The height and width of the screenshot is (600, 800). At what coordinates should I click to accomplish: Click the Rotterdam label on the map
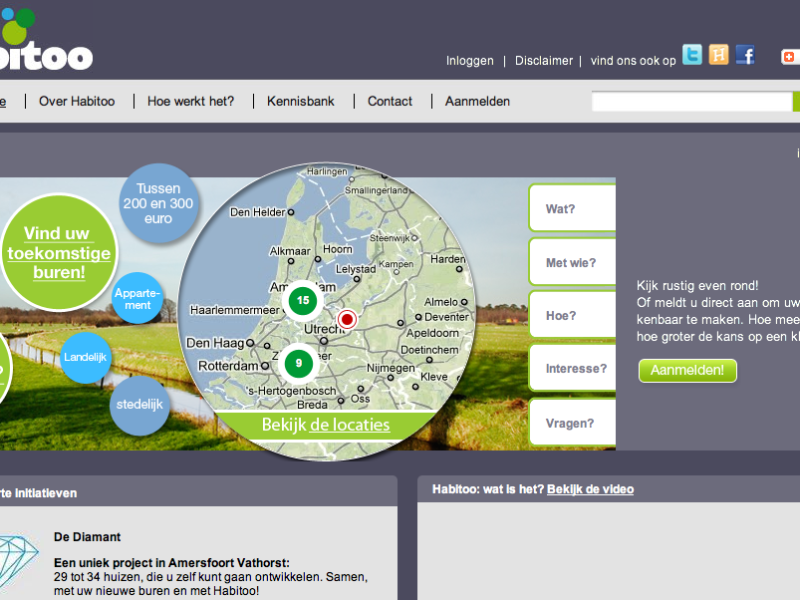tap(228, 366)
